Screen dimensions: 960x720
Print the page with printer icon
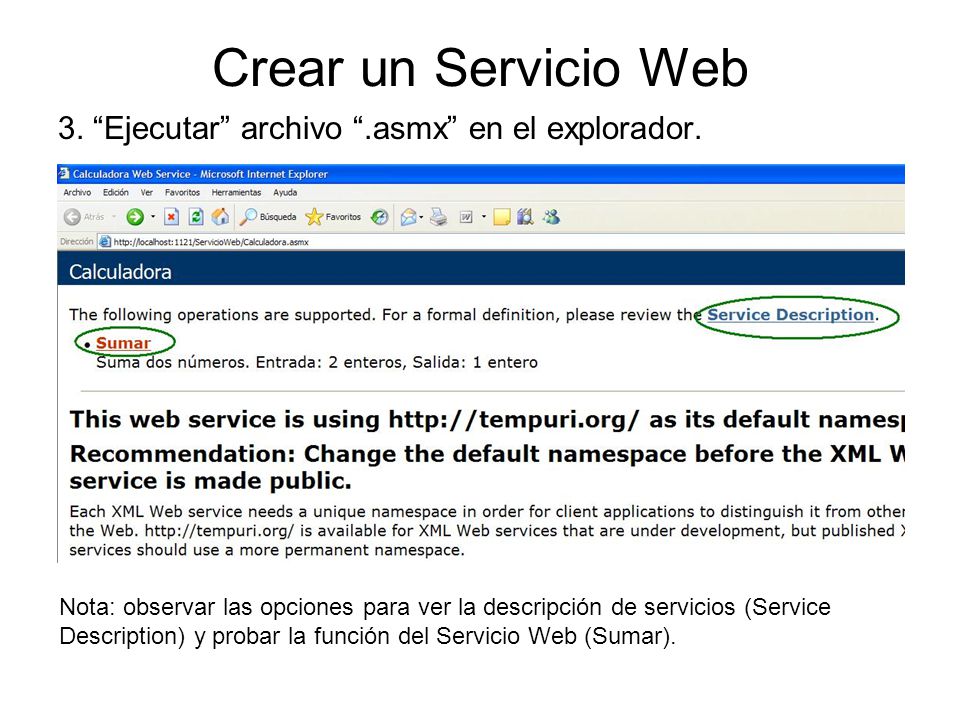pos(438,217)
